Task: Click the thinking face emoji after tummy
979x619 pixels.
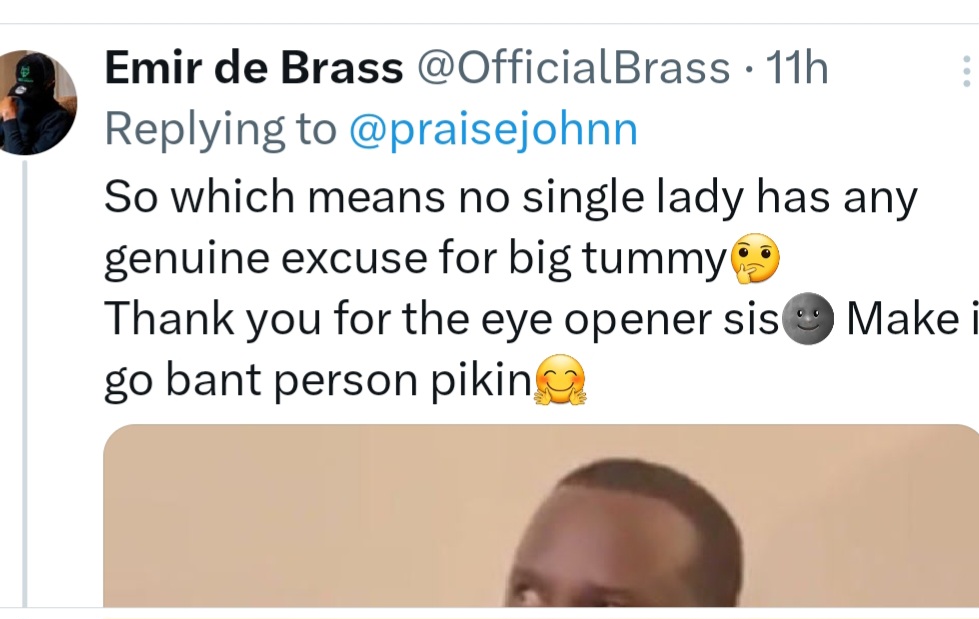Action: tap(754, 259)
